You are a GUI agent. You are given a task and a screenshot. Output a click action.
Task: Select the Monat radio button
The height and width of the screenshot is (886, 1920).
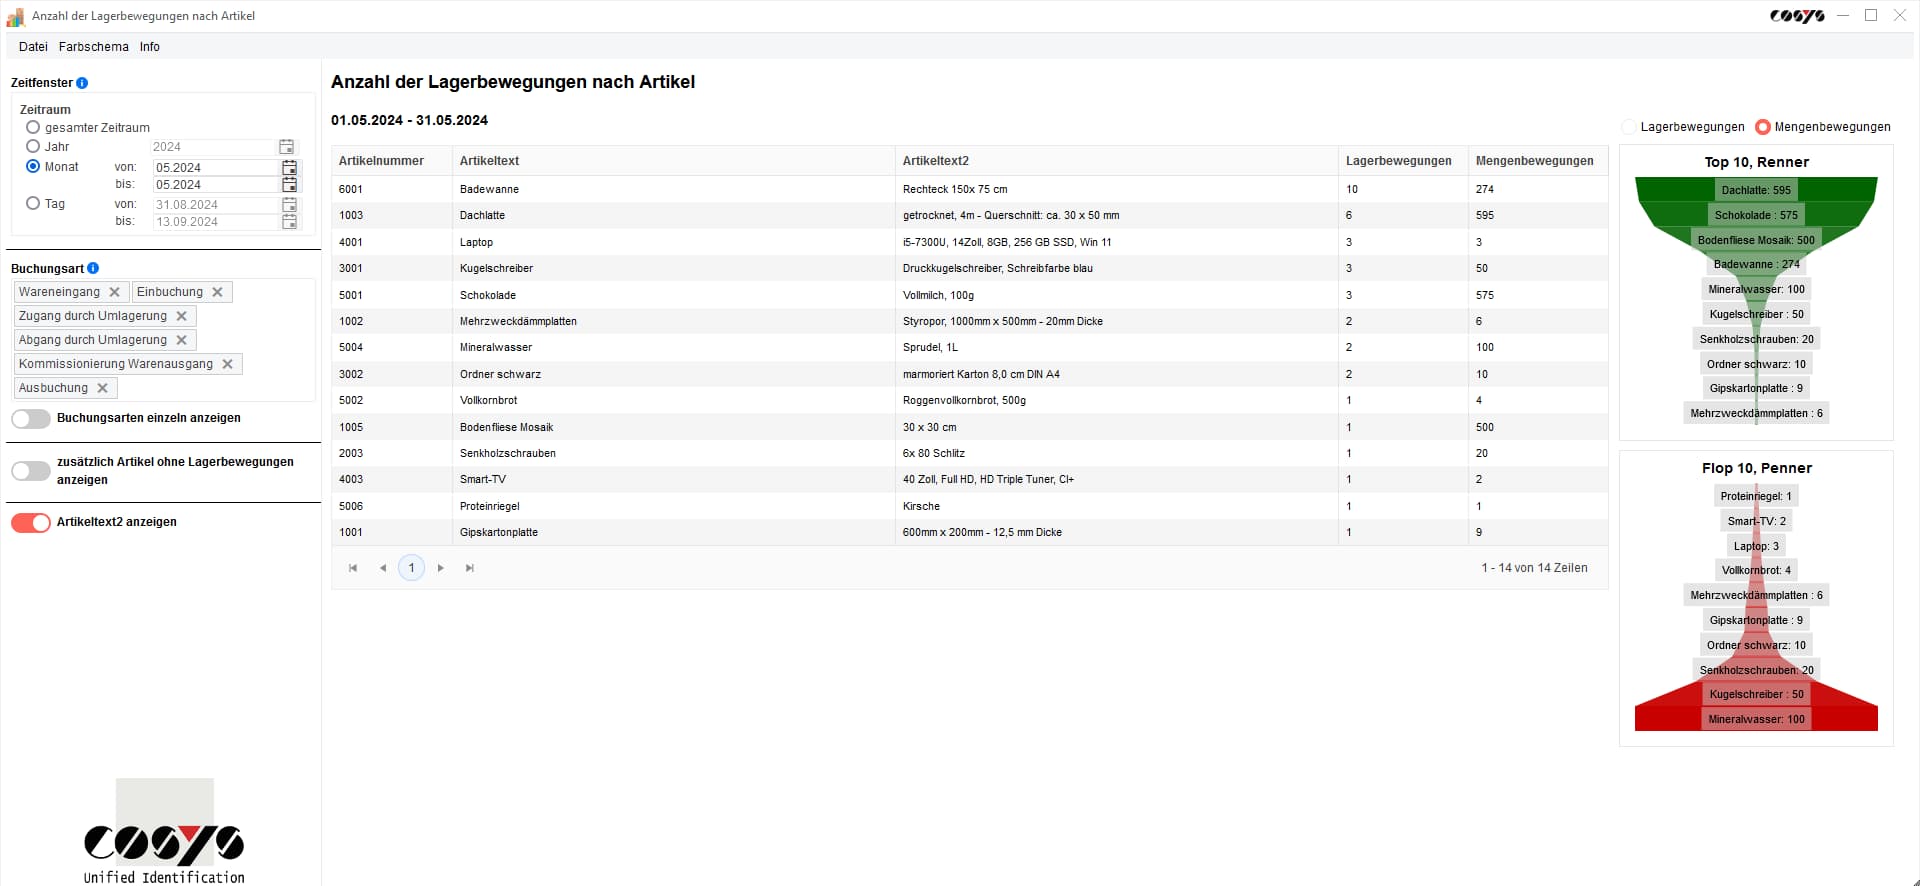[33, 166]
